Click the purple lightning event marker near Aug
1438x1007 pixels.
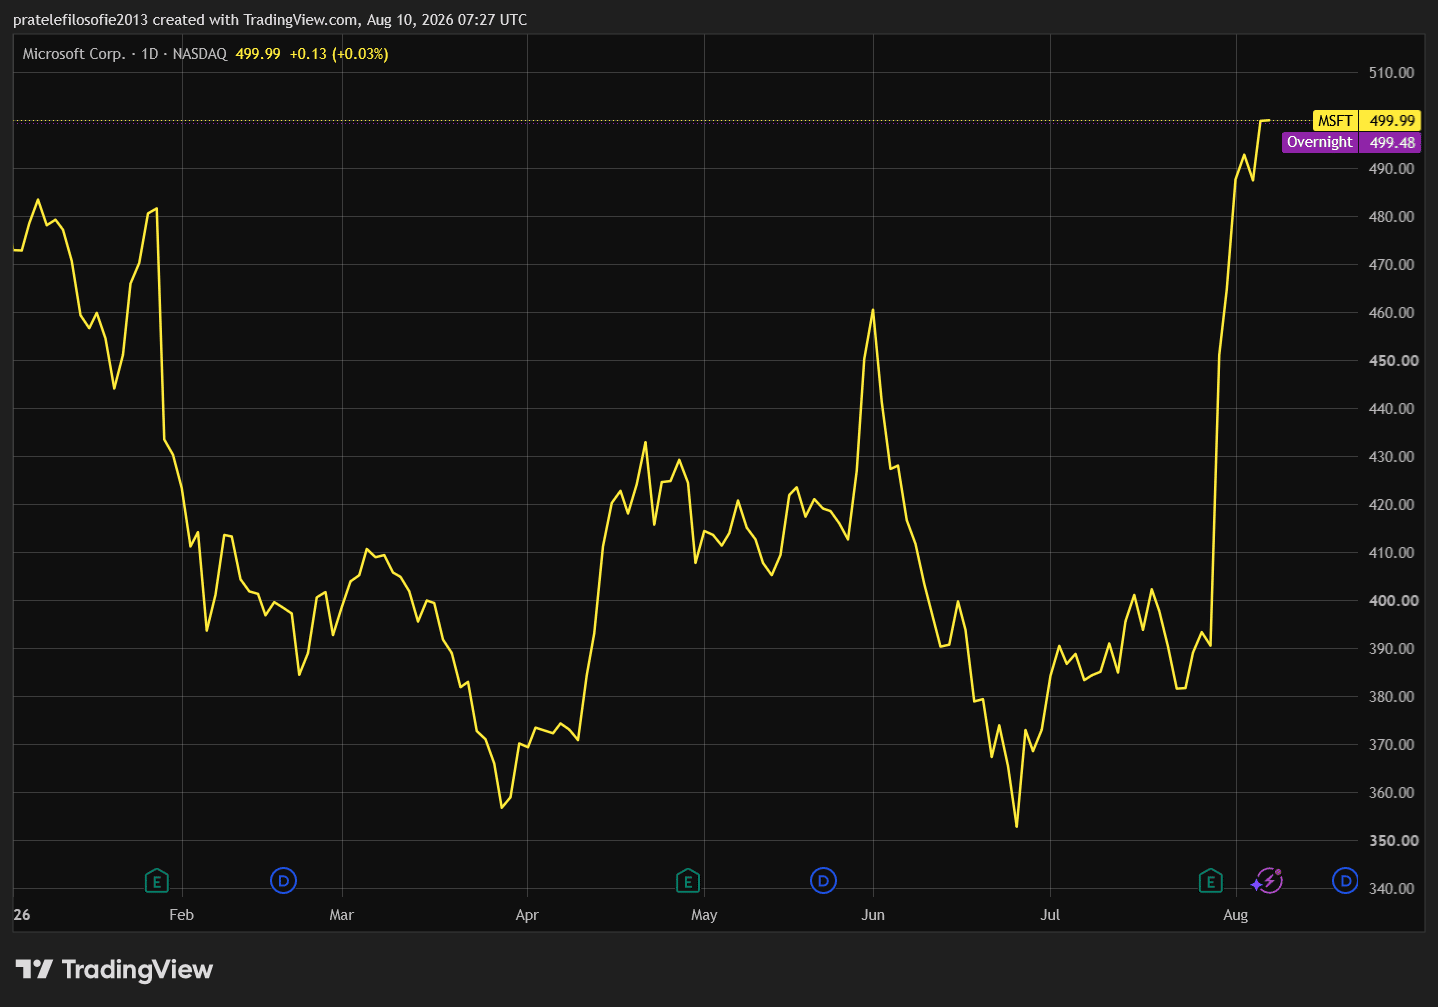pos(1267,881)
